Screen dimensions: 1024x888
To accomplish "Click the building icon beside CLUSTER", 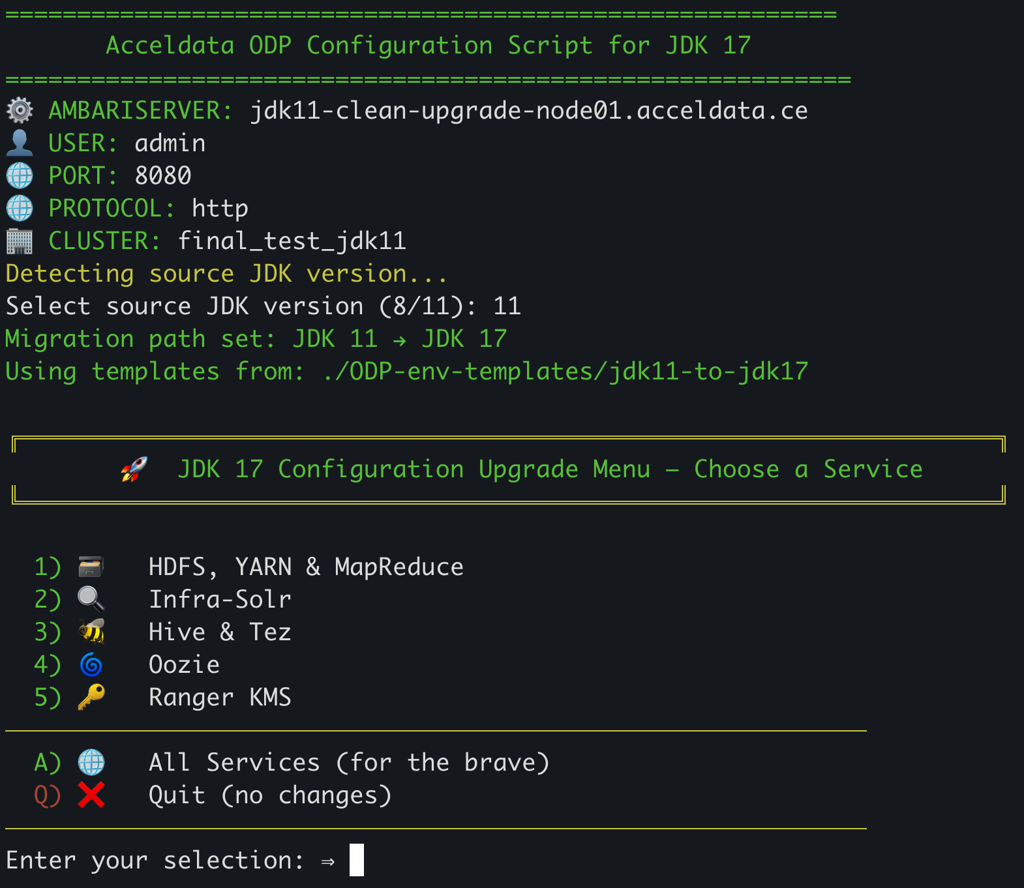I will click(x=19, y=241).
